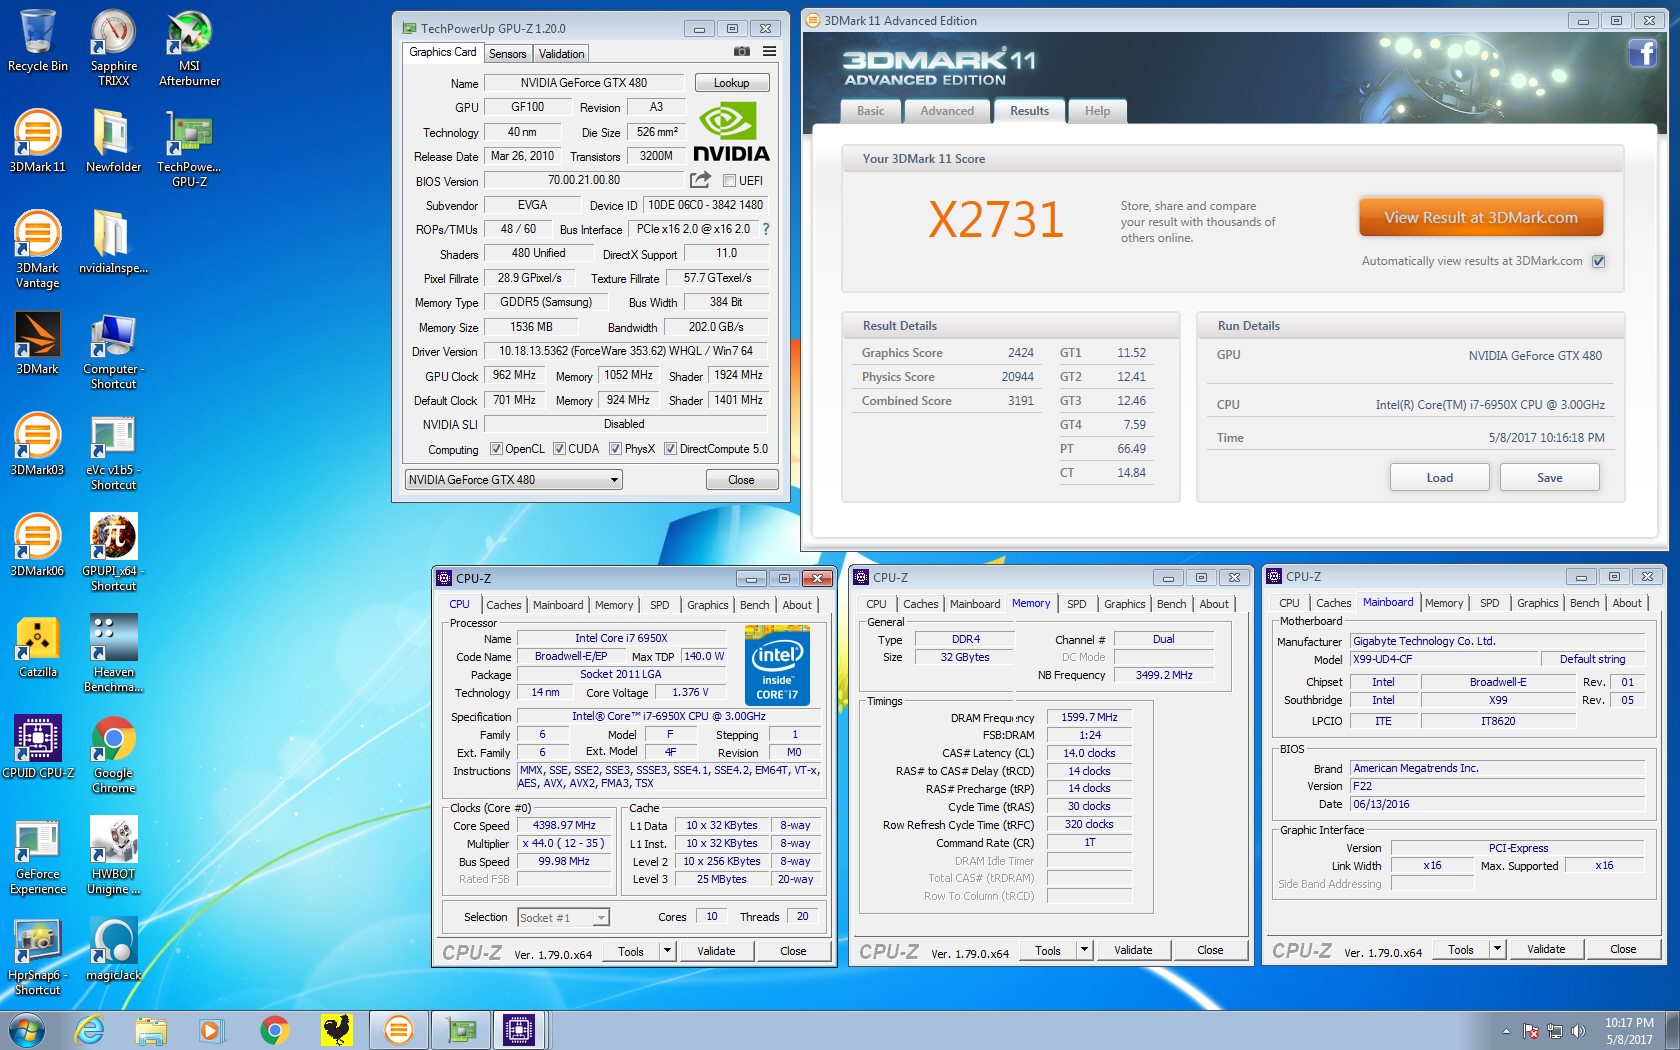Open Computer shortcut on desktop
The width and height of the screenshot is (1680, 1050).
point(113,350)
